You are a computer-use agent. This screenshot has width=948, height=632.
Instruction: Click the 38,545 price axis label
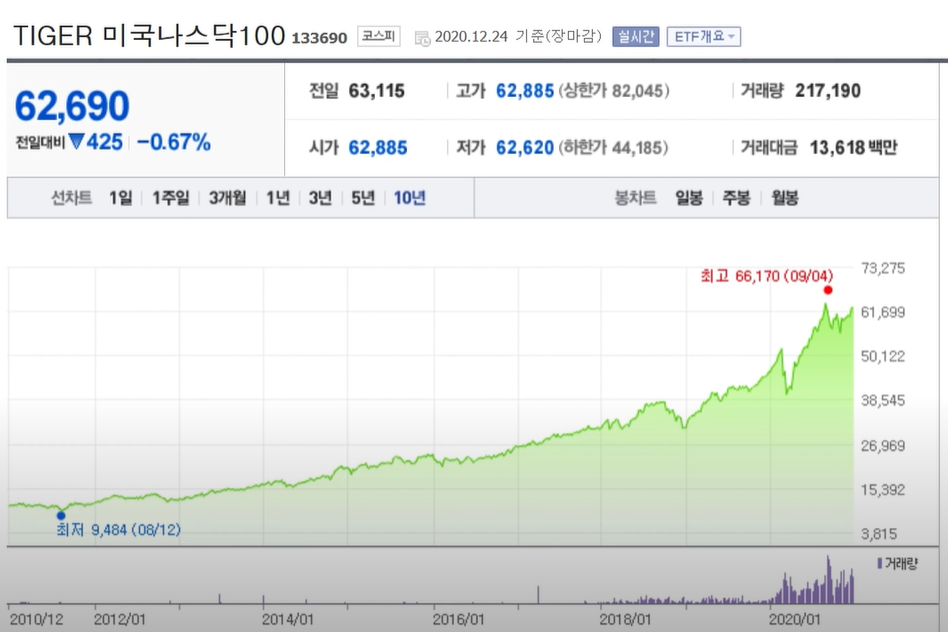883,400
